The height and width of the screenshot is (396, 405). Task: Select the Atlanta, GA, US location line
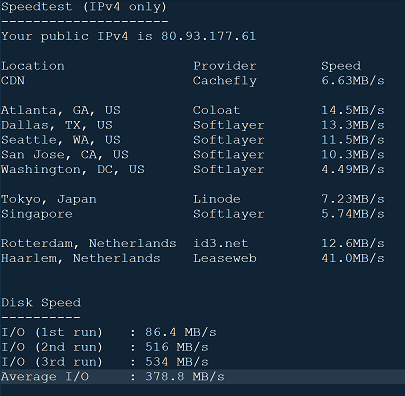[61, 111]
